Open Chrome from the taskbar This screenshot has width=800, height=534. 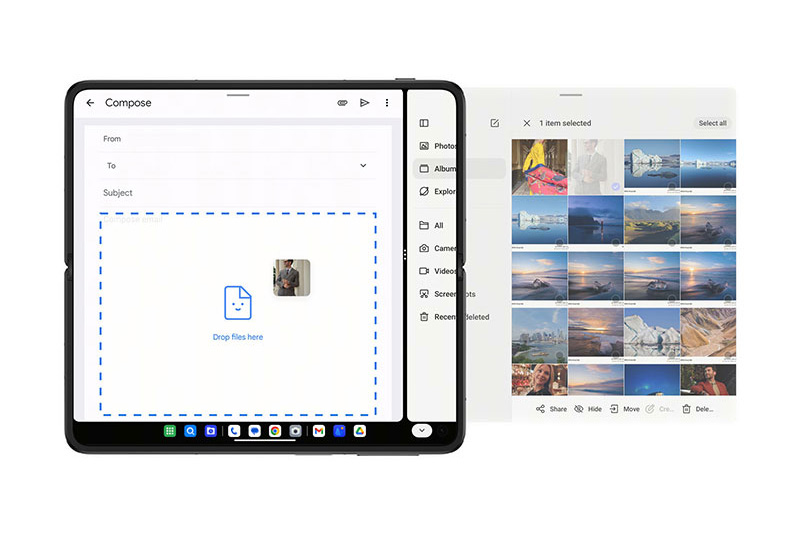coord(275,431)
